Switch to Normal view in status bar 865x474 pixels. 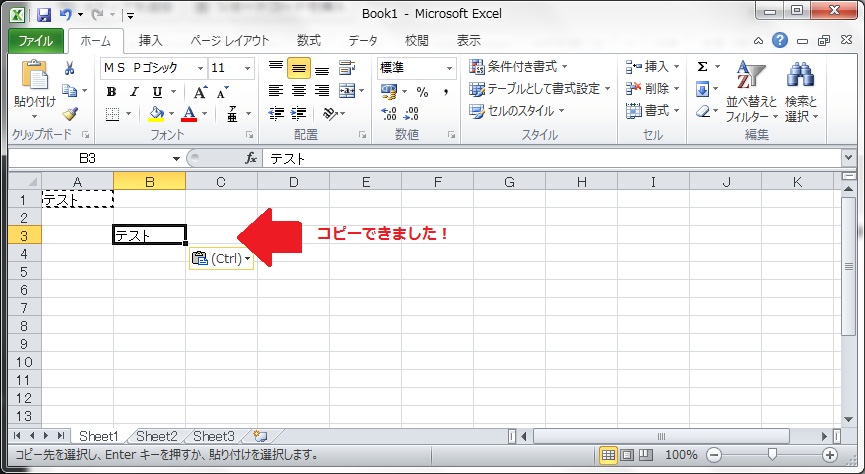click(608, 455)
